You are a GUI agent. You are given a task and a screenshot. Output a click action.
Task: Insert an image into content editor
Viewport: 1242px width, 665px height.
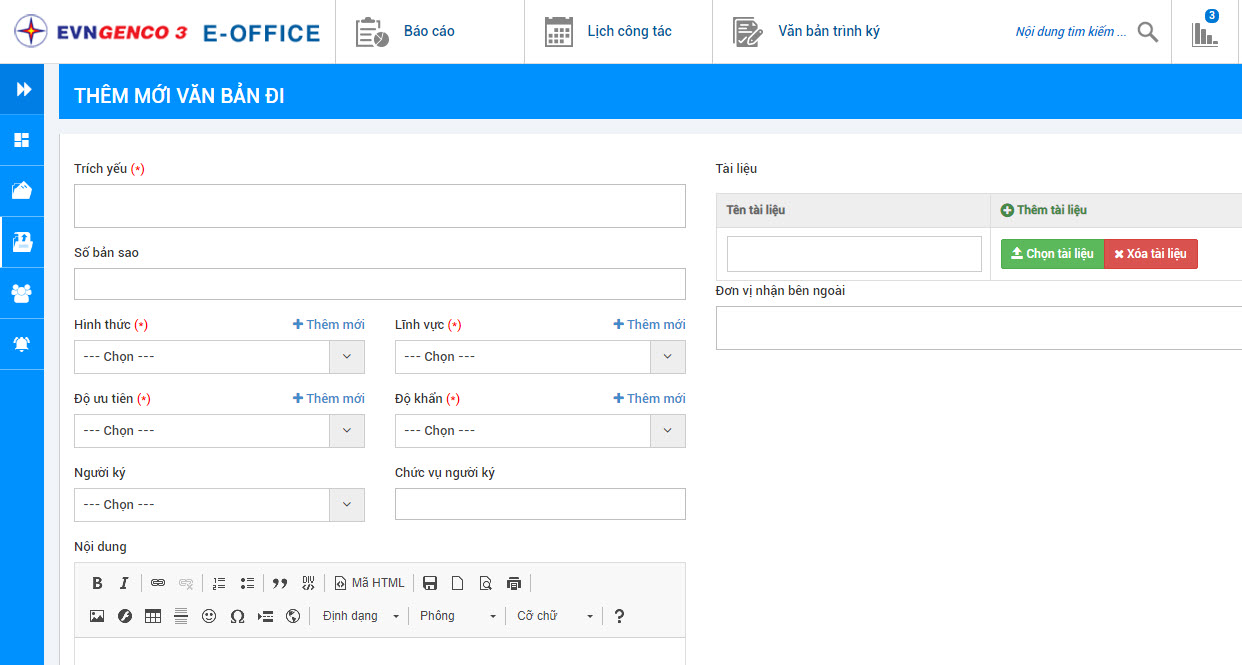[97, 616]
